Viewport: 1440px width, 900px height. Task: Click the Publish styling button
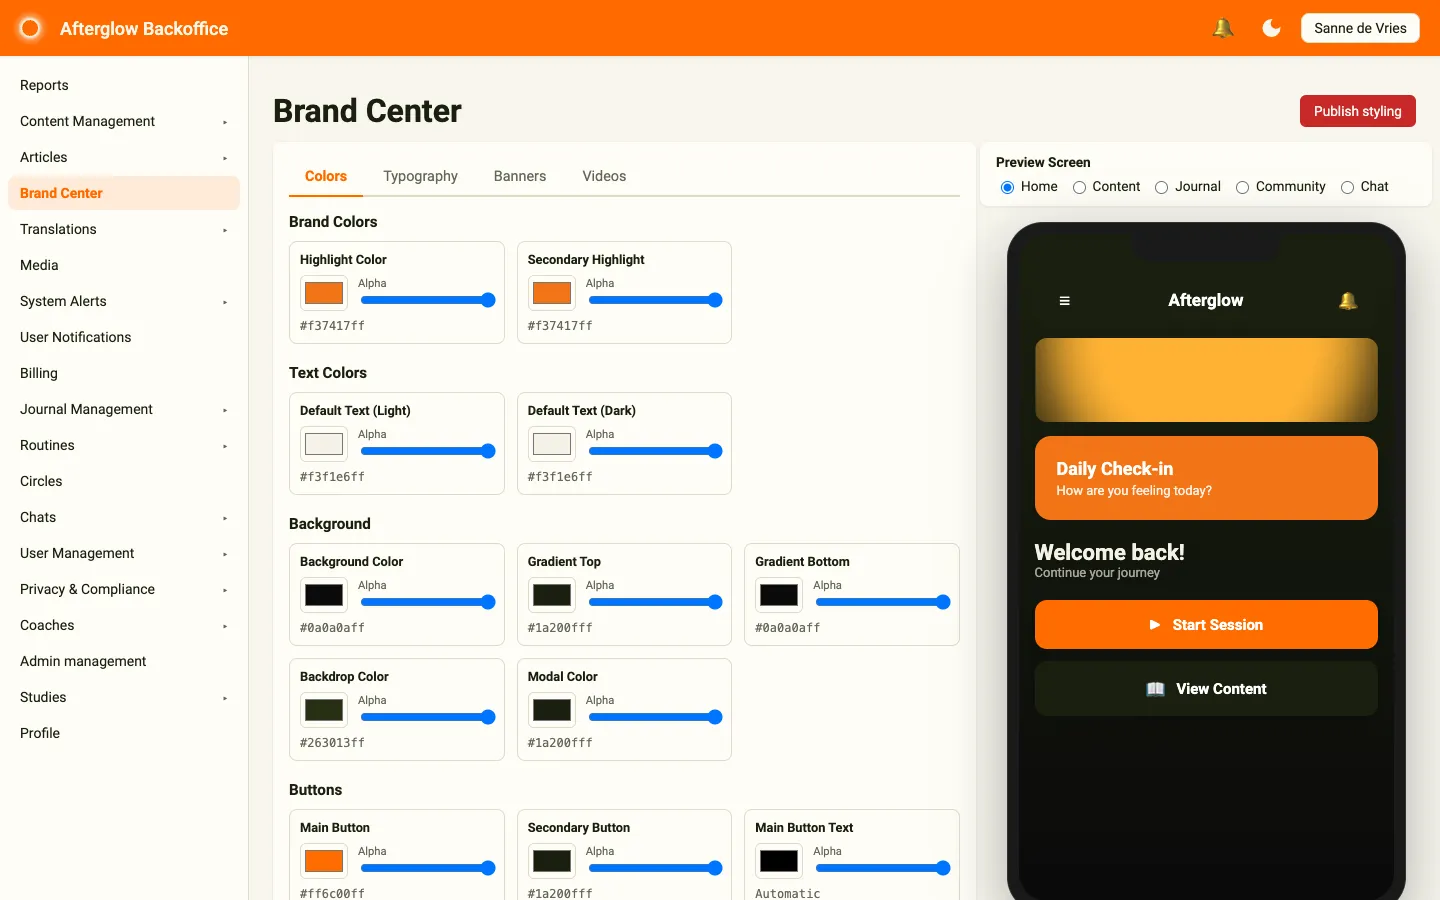click(1358, 111)
